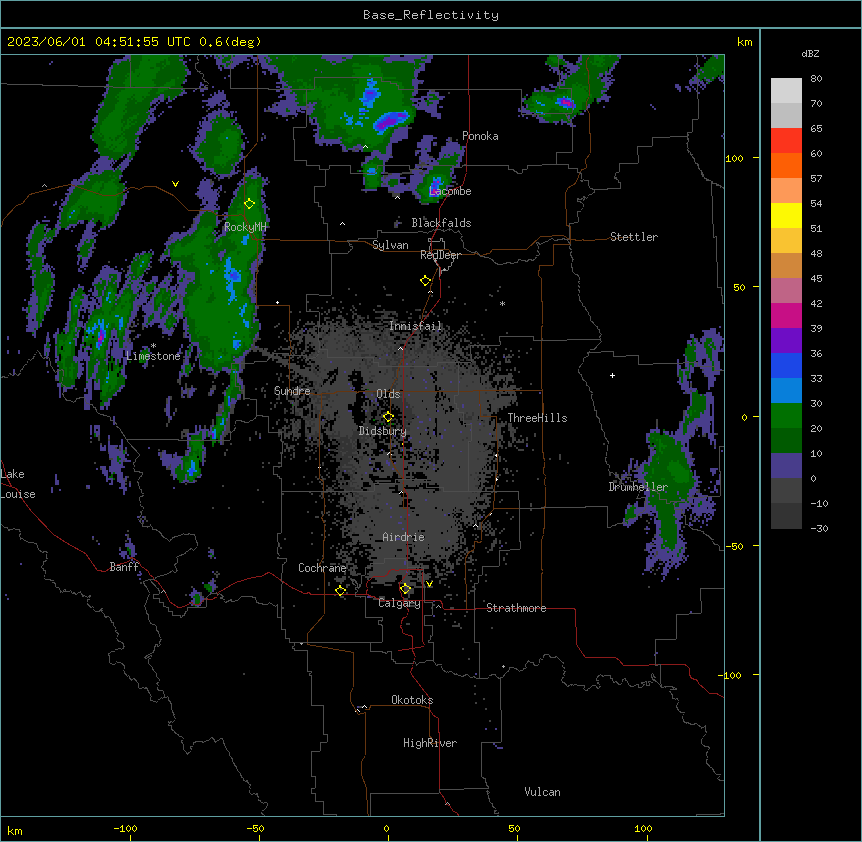This screenshot has width=862, height=842.
Task: Click the white caret marker south of Innisfail
Action: tap(400, 348)
